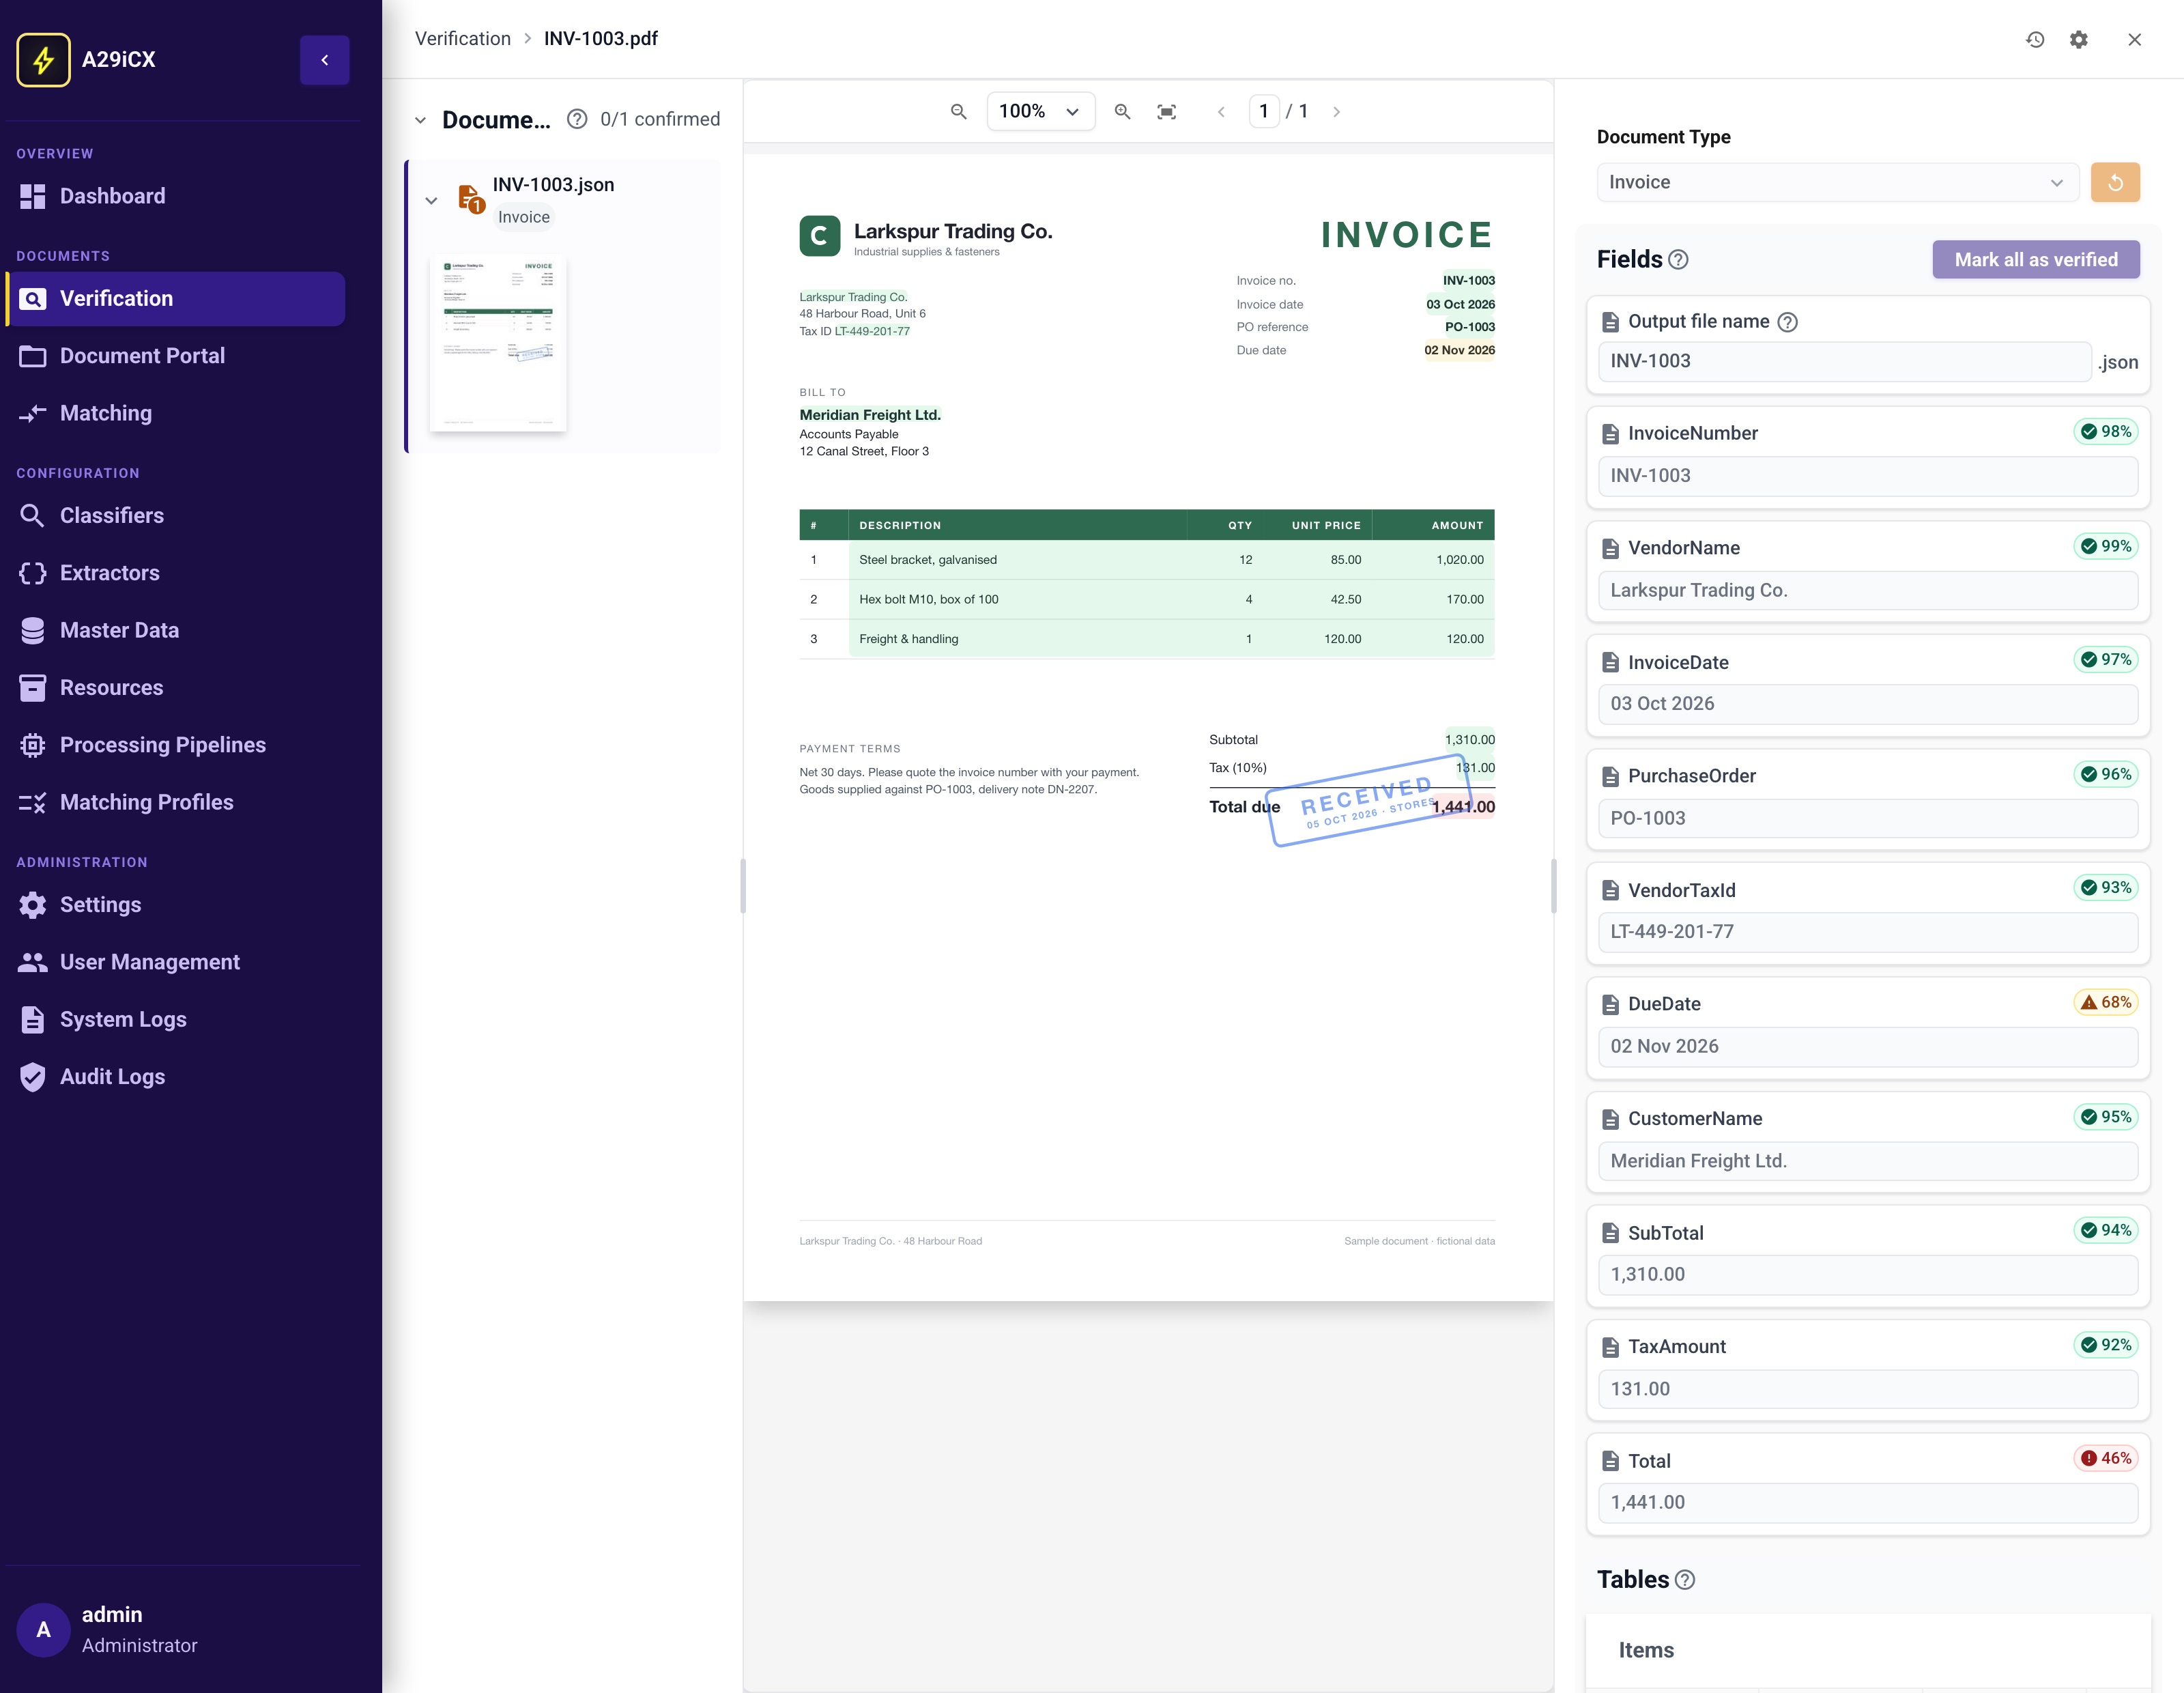
Task: Click the admin user avatar
Action: (43, 1630)
